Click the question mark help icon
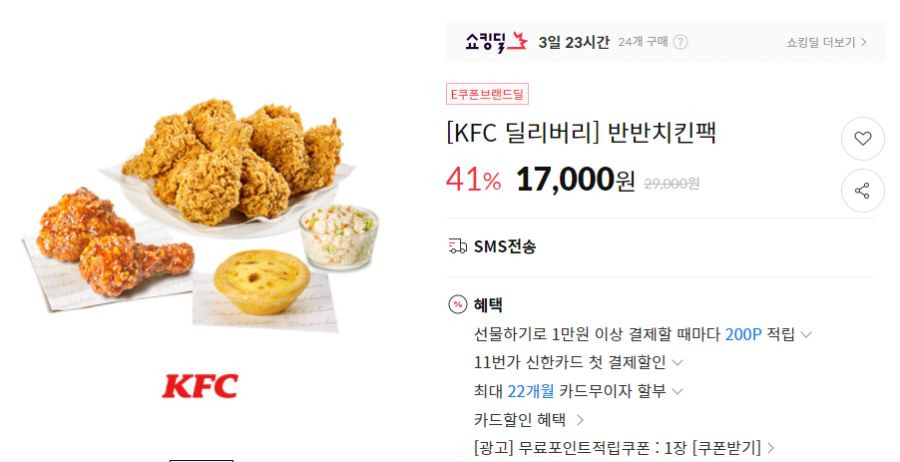Image resolution: width=900 pixels, height=462 pixels. tap(680, 42)
